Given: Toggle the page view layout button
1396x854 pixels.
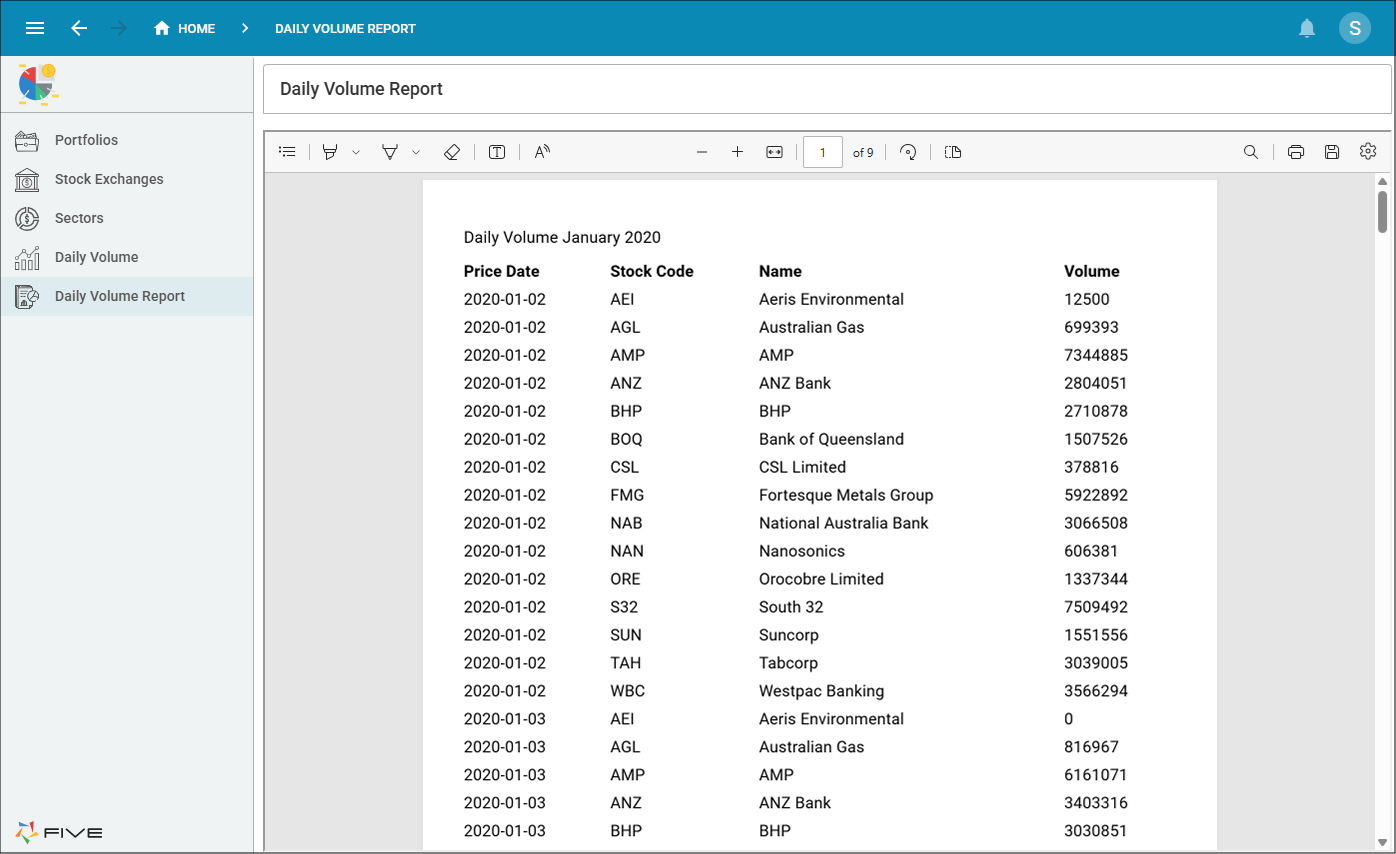Looking at the screenshot, I should pos(953,152).
